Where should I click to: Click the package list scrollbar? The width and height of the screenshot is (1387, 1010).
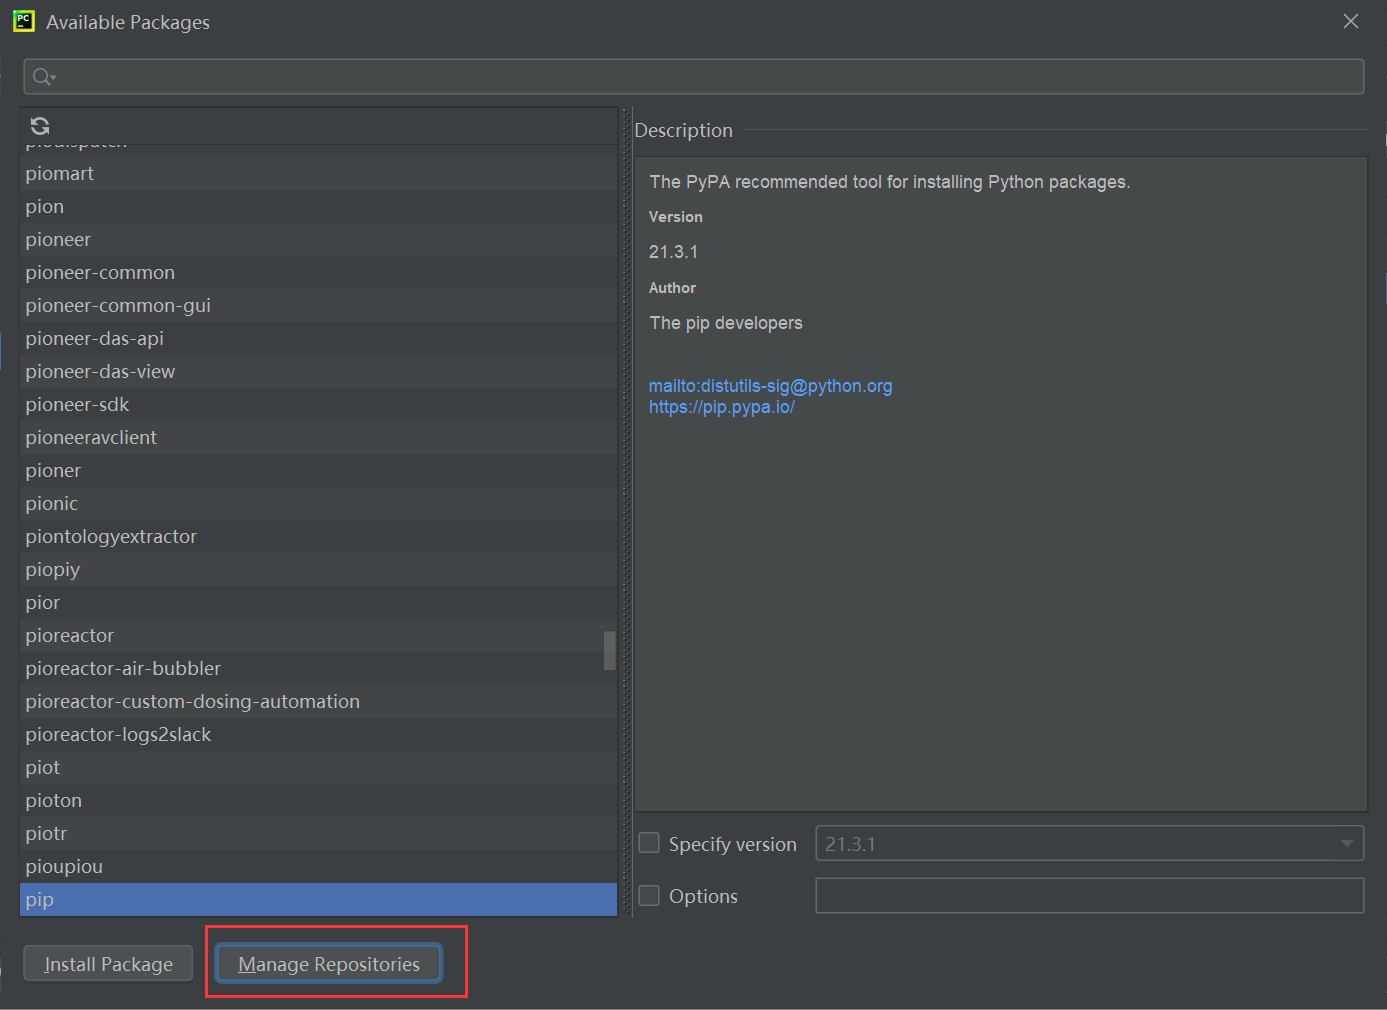point(609,651)
